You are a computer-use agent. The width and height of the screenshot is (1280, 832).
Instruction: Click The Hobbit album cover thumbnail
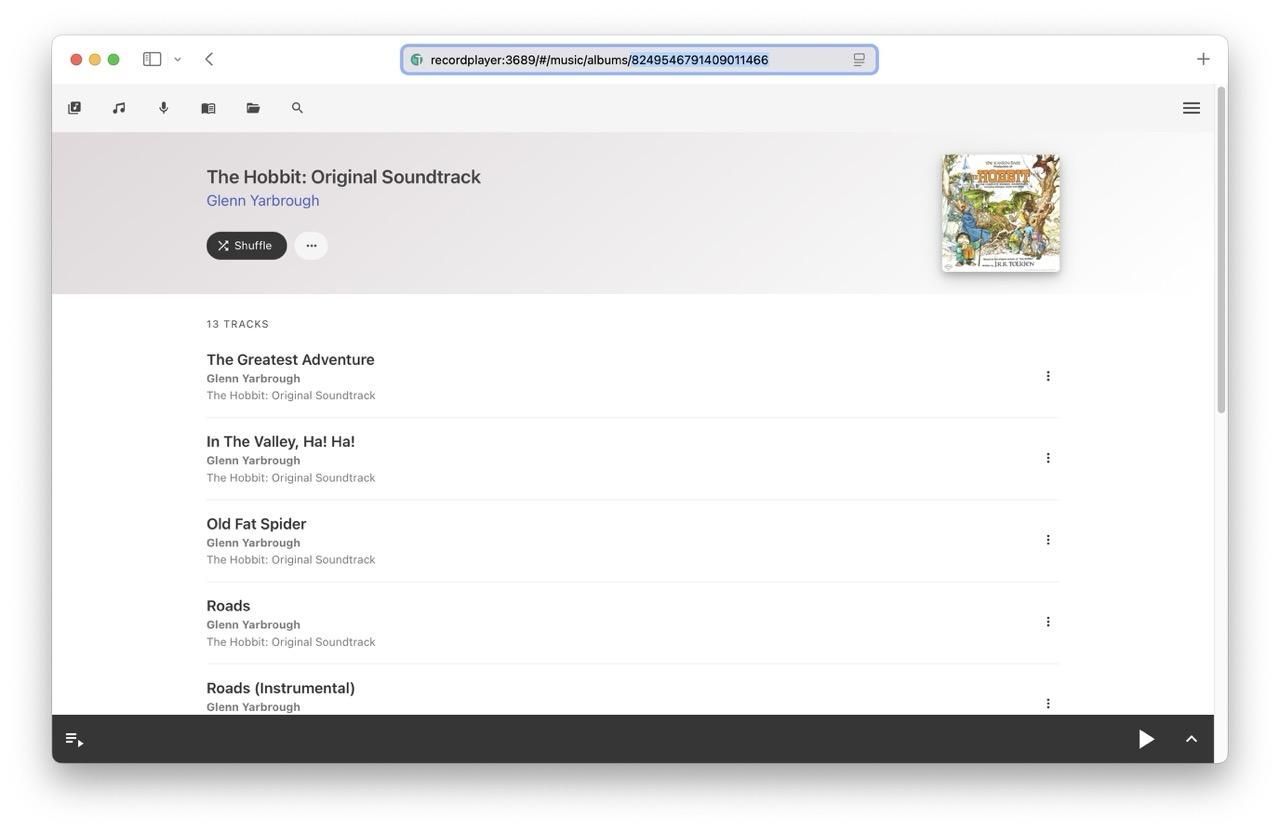(x=1001, y=213)
